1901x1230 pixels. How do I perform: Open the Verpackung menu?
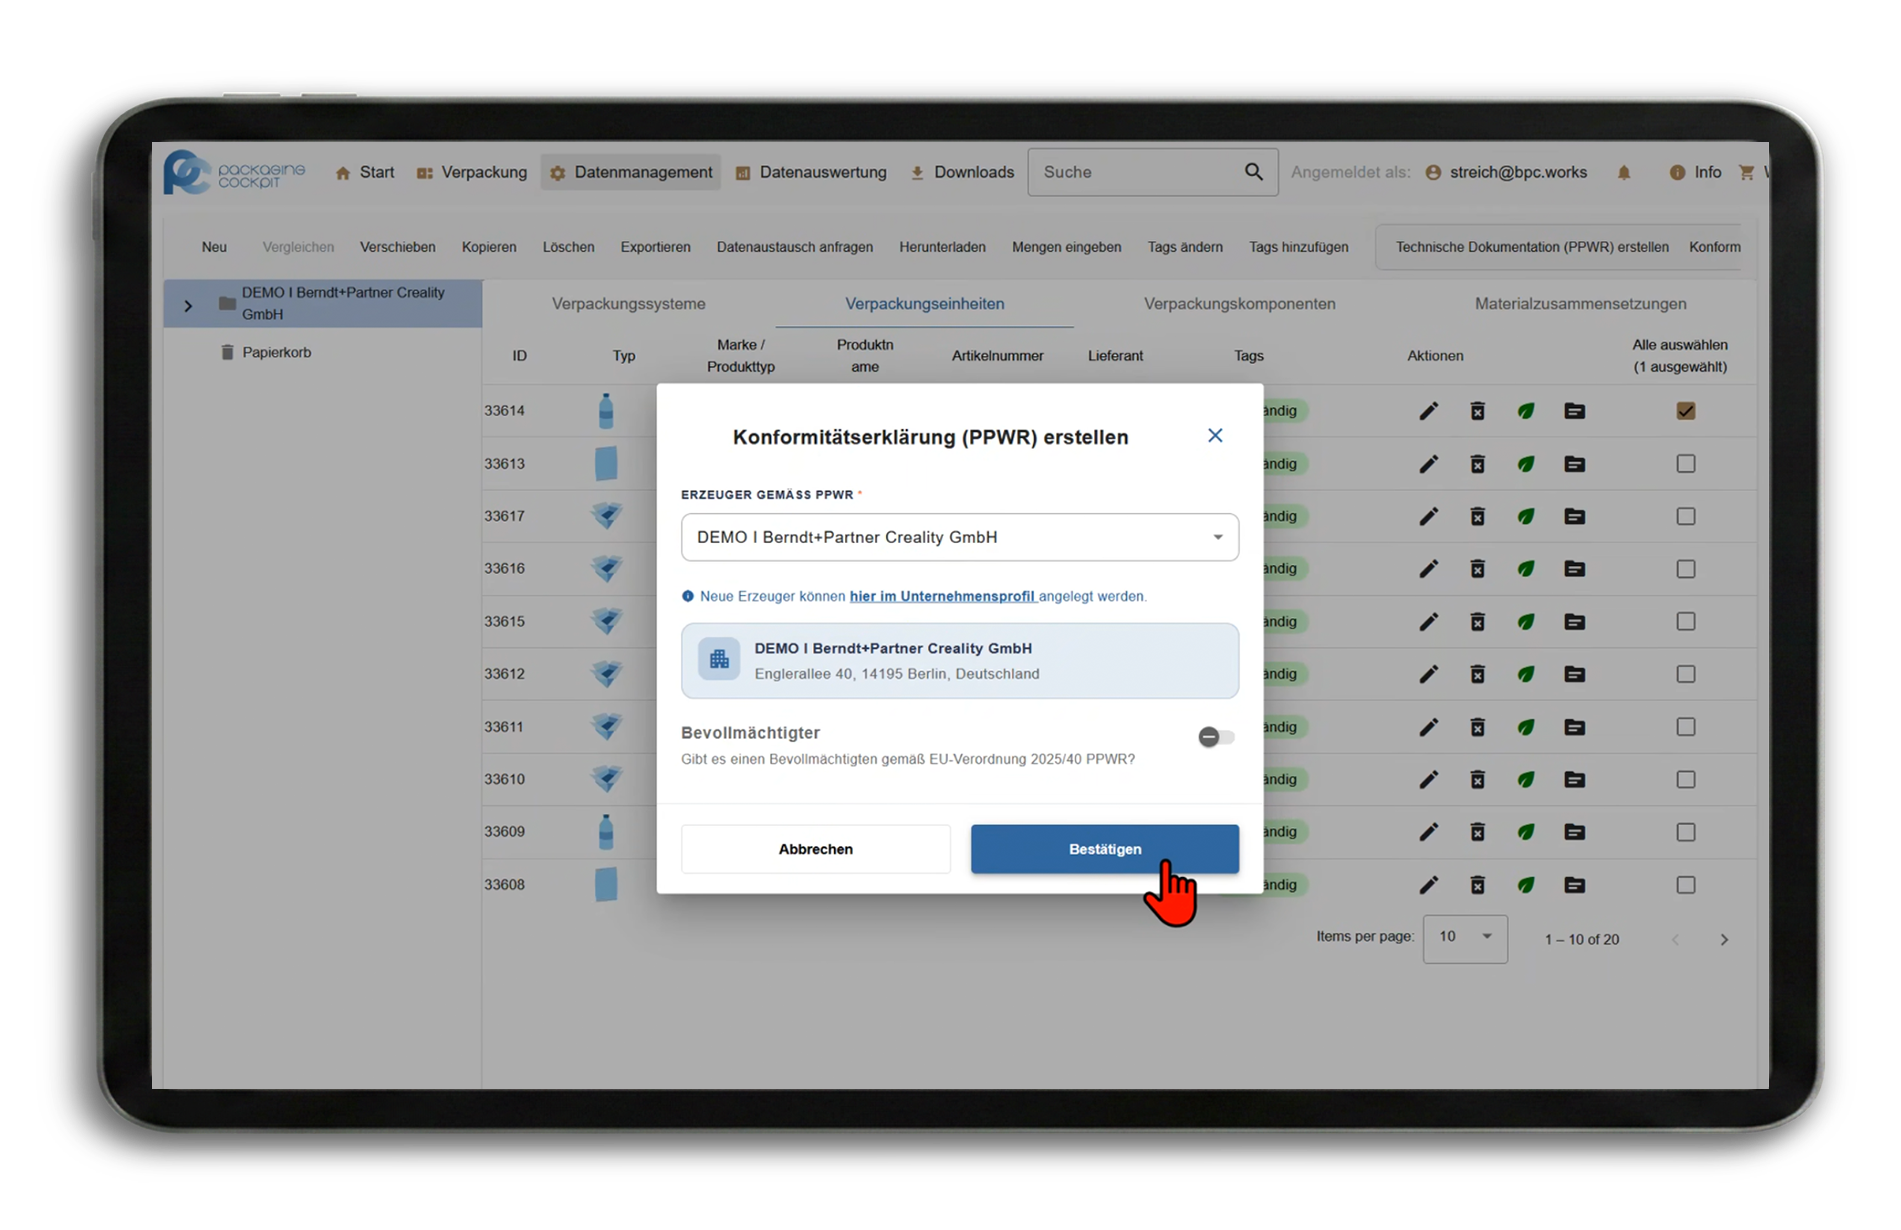[472, 172]
